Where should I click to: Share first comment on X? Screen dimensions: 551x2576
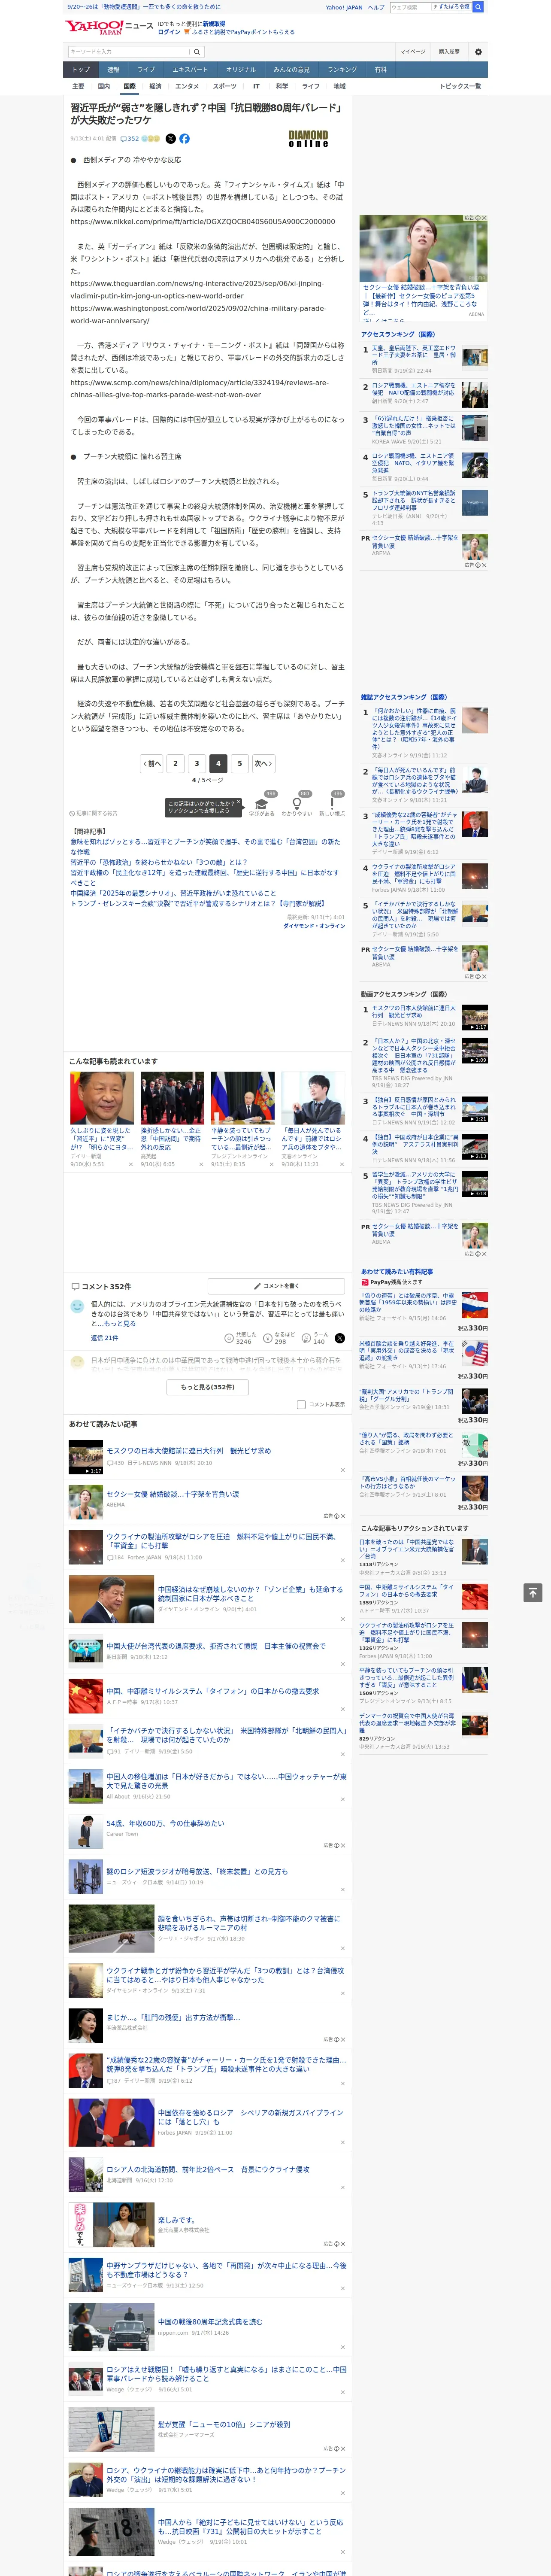click(x=340, y=1338)
